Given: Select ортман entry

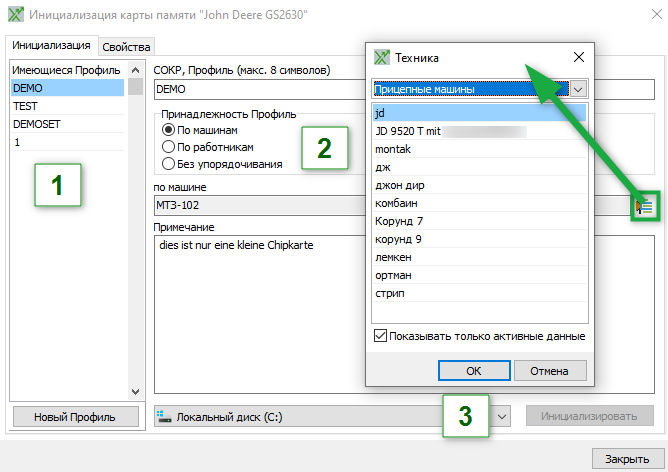Looking at the screenshot, I should 480,275.
